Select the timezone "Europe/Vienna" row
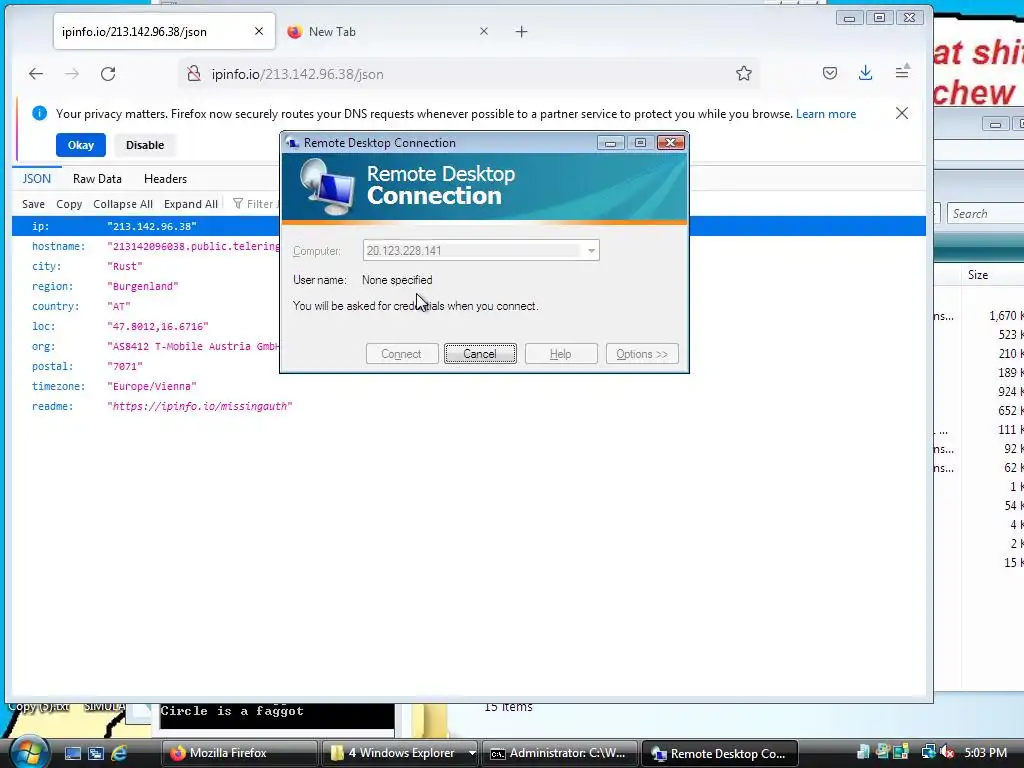The height and width of the screenshot is (768, 1024). click(x=469, y=386)
